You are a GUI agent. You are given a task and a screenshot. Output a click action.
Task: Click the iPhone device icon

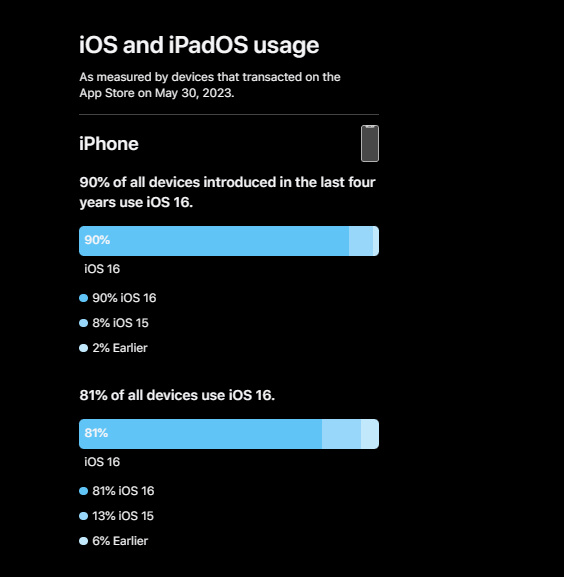tap(370, 144)
